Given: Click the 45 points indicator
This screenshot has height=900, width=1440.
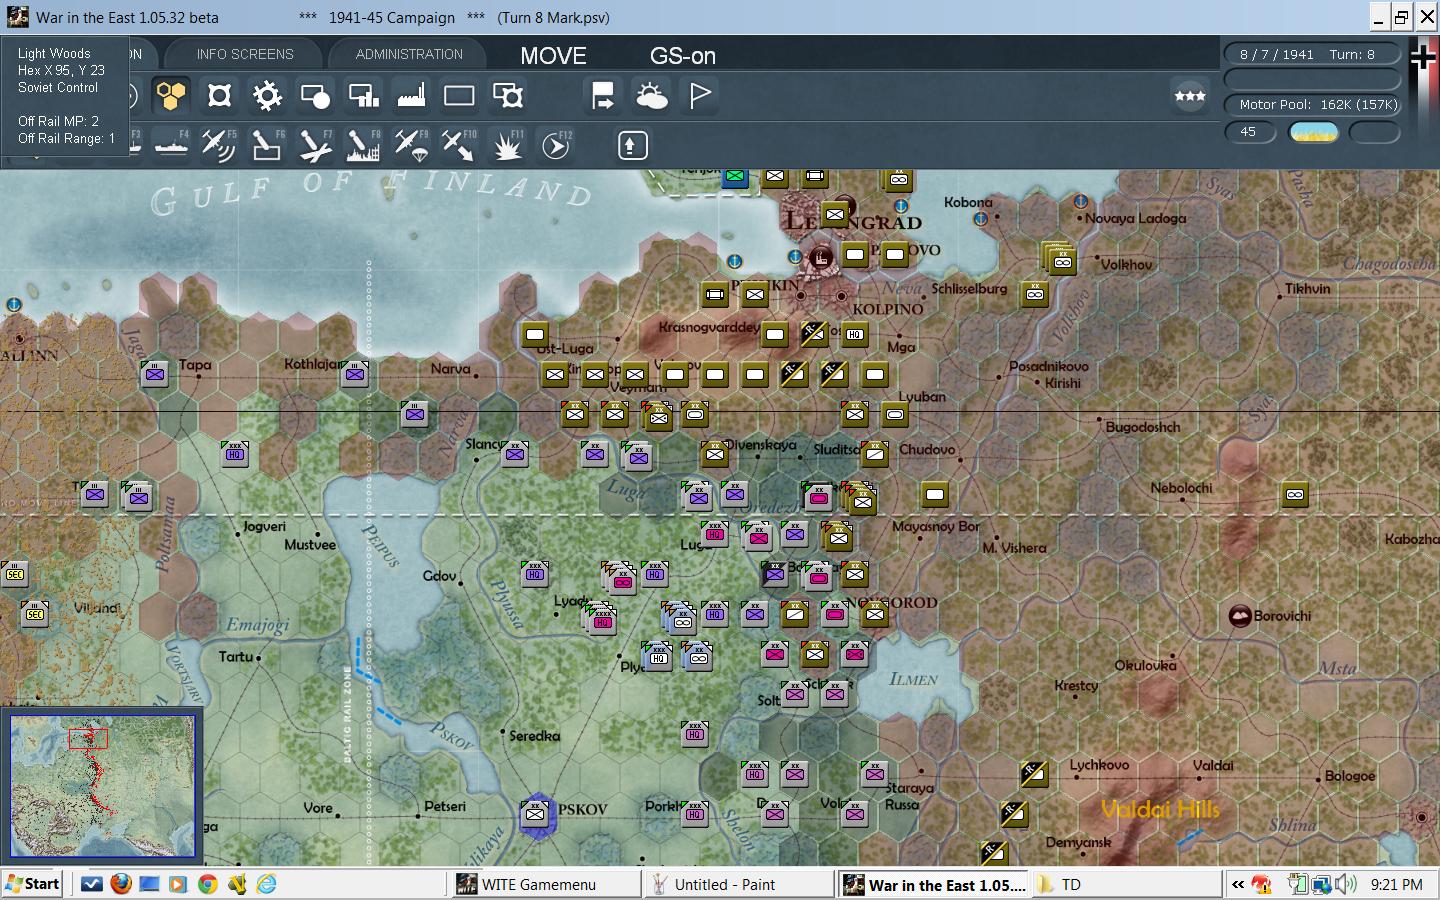Looking at the screenshot, I should (x=1250, y=132).
